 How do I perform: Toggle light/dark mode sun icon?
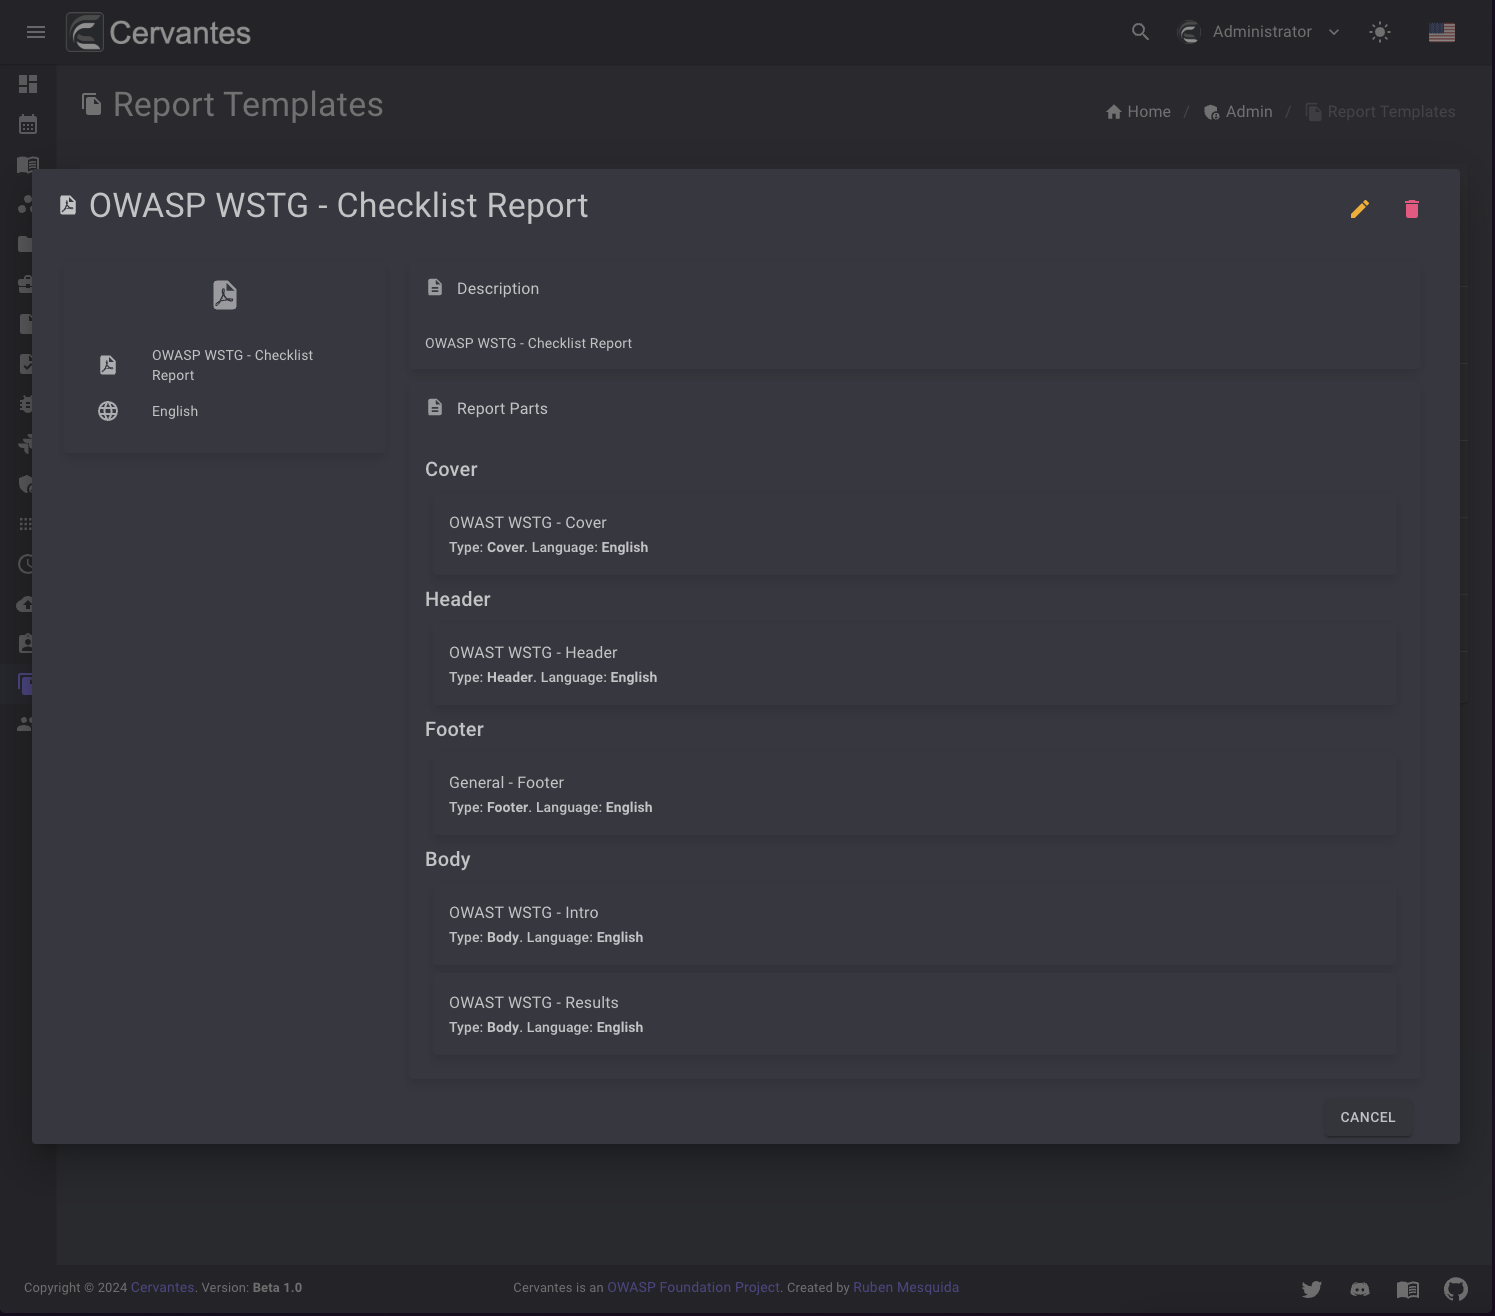pos(1380,32)
